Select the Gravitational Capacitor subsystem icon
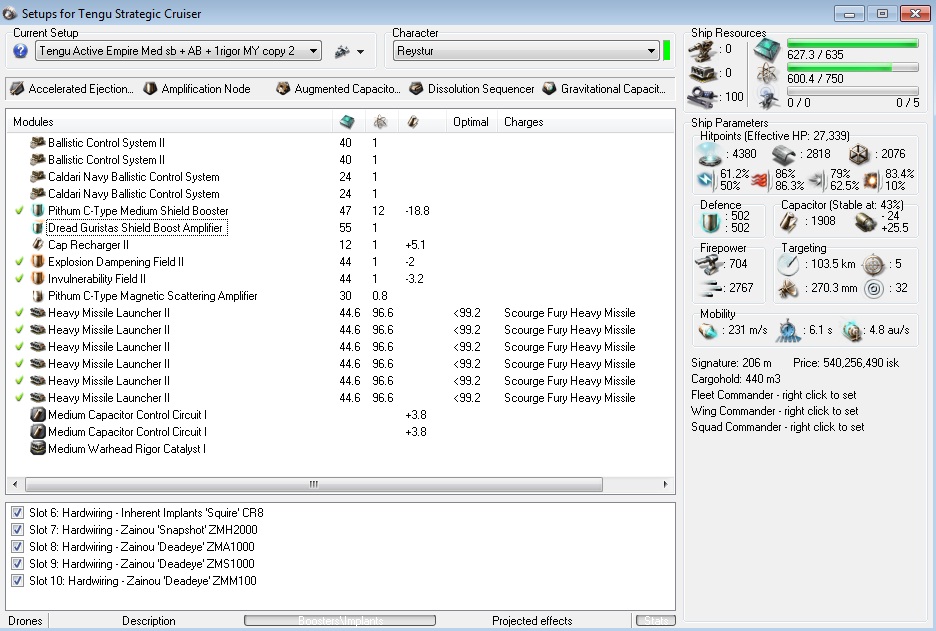The image size is (936, 631). pyautogui.click(x=549, y=89)
